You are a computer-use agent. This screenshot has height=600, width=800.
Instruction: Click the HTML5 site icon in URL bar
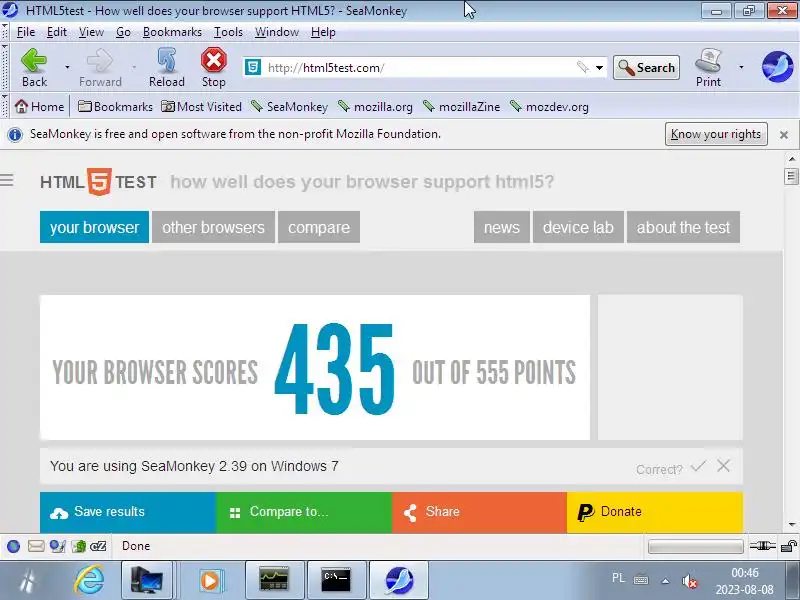coord(253,67)
